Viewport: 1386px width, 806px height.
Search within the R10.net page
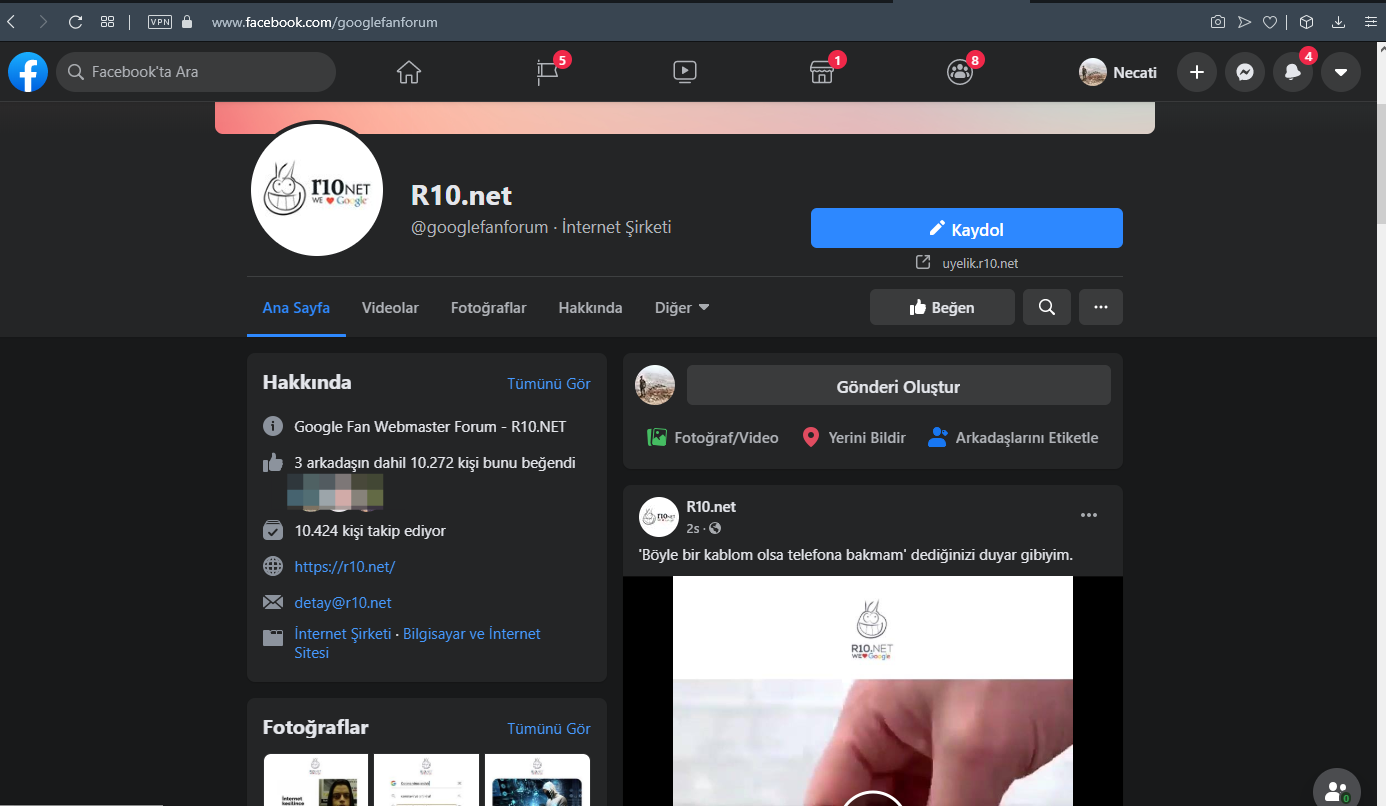[x=1047, y=307]
